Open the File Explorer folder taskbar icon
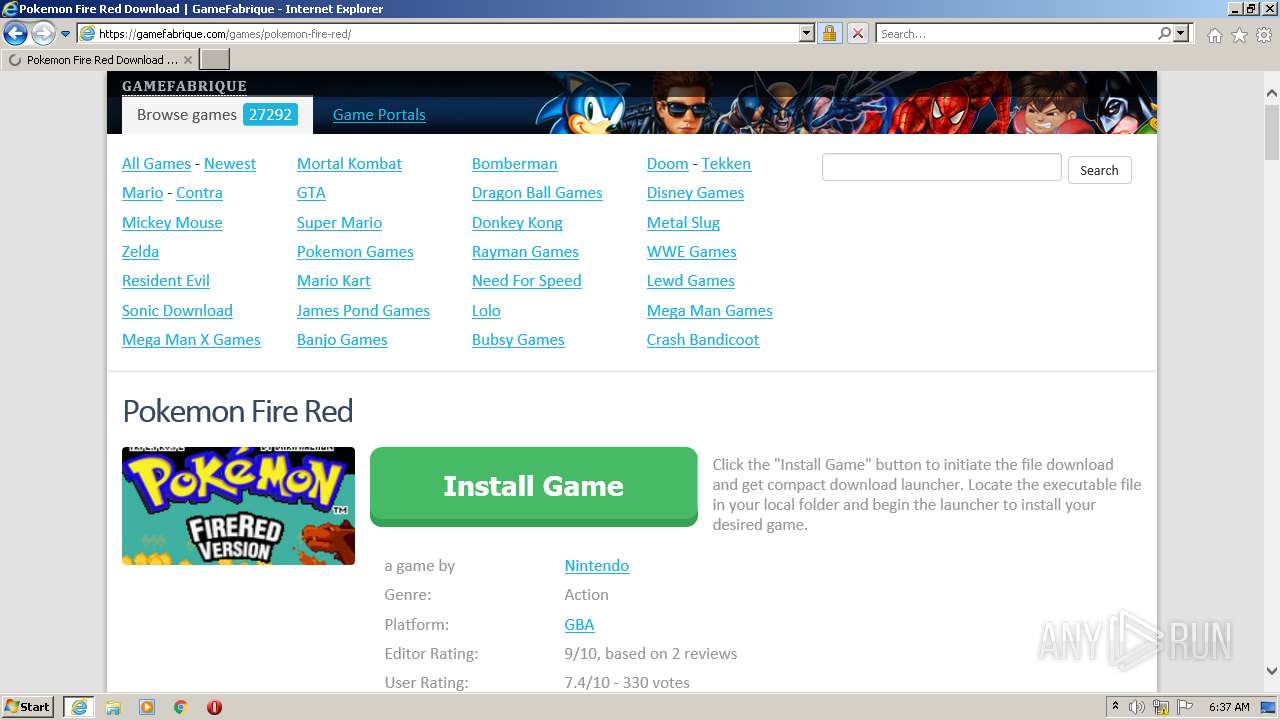Image resolution: width=1280 pixels, height=720 pixels. coord(113,707)
